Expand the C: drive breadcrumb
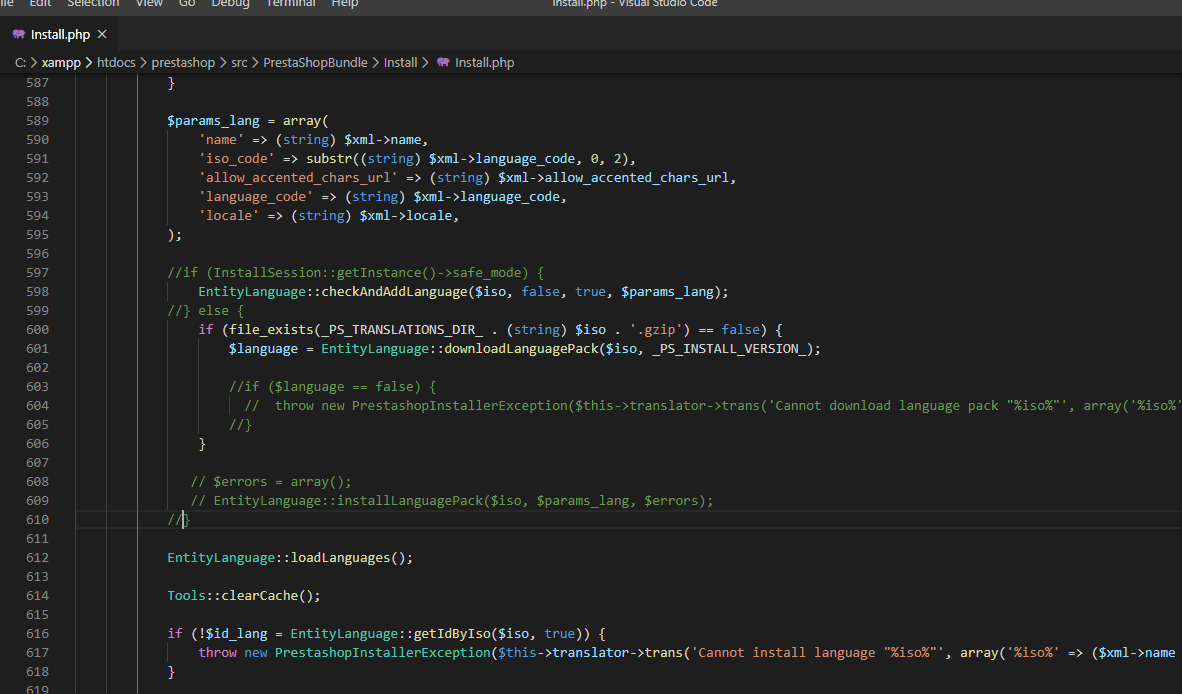Screen dimensions: 1182x694 (20, 62)
